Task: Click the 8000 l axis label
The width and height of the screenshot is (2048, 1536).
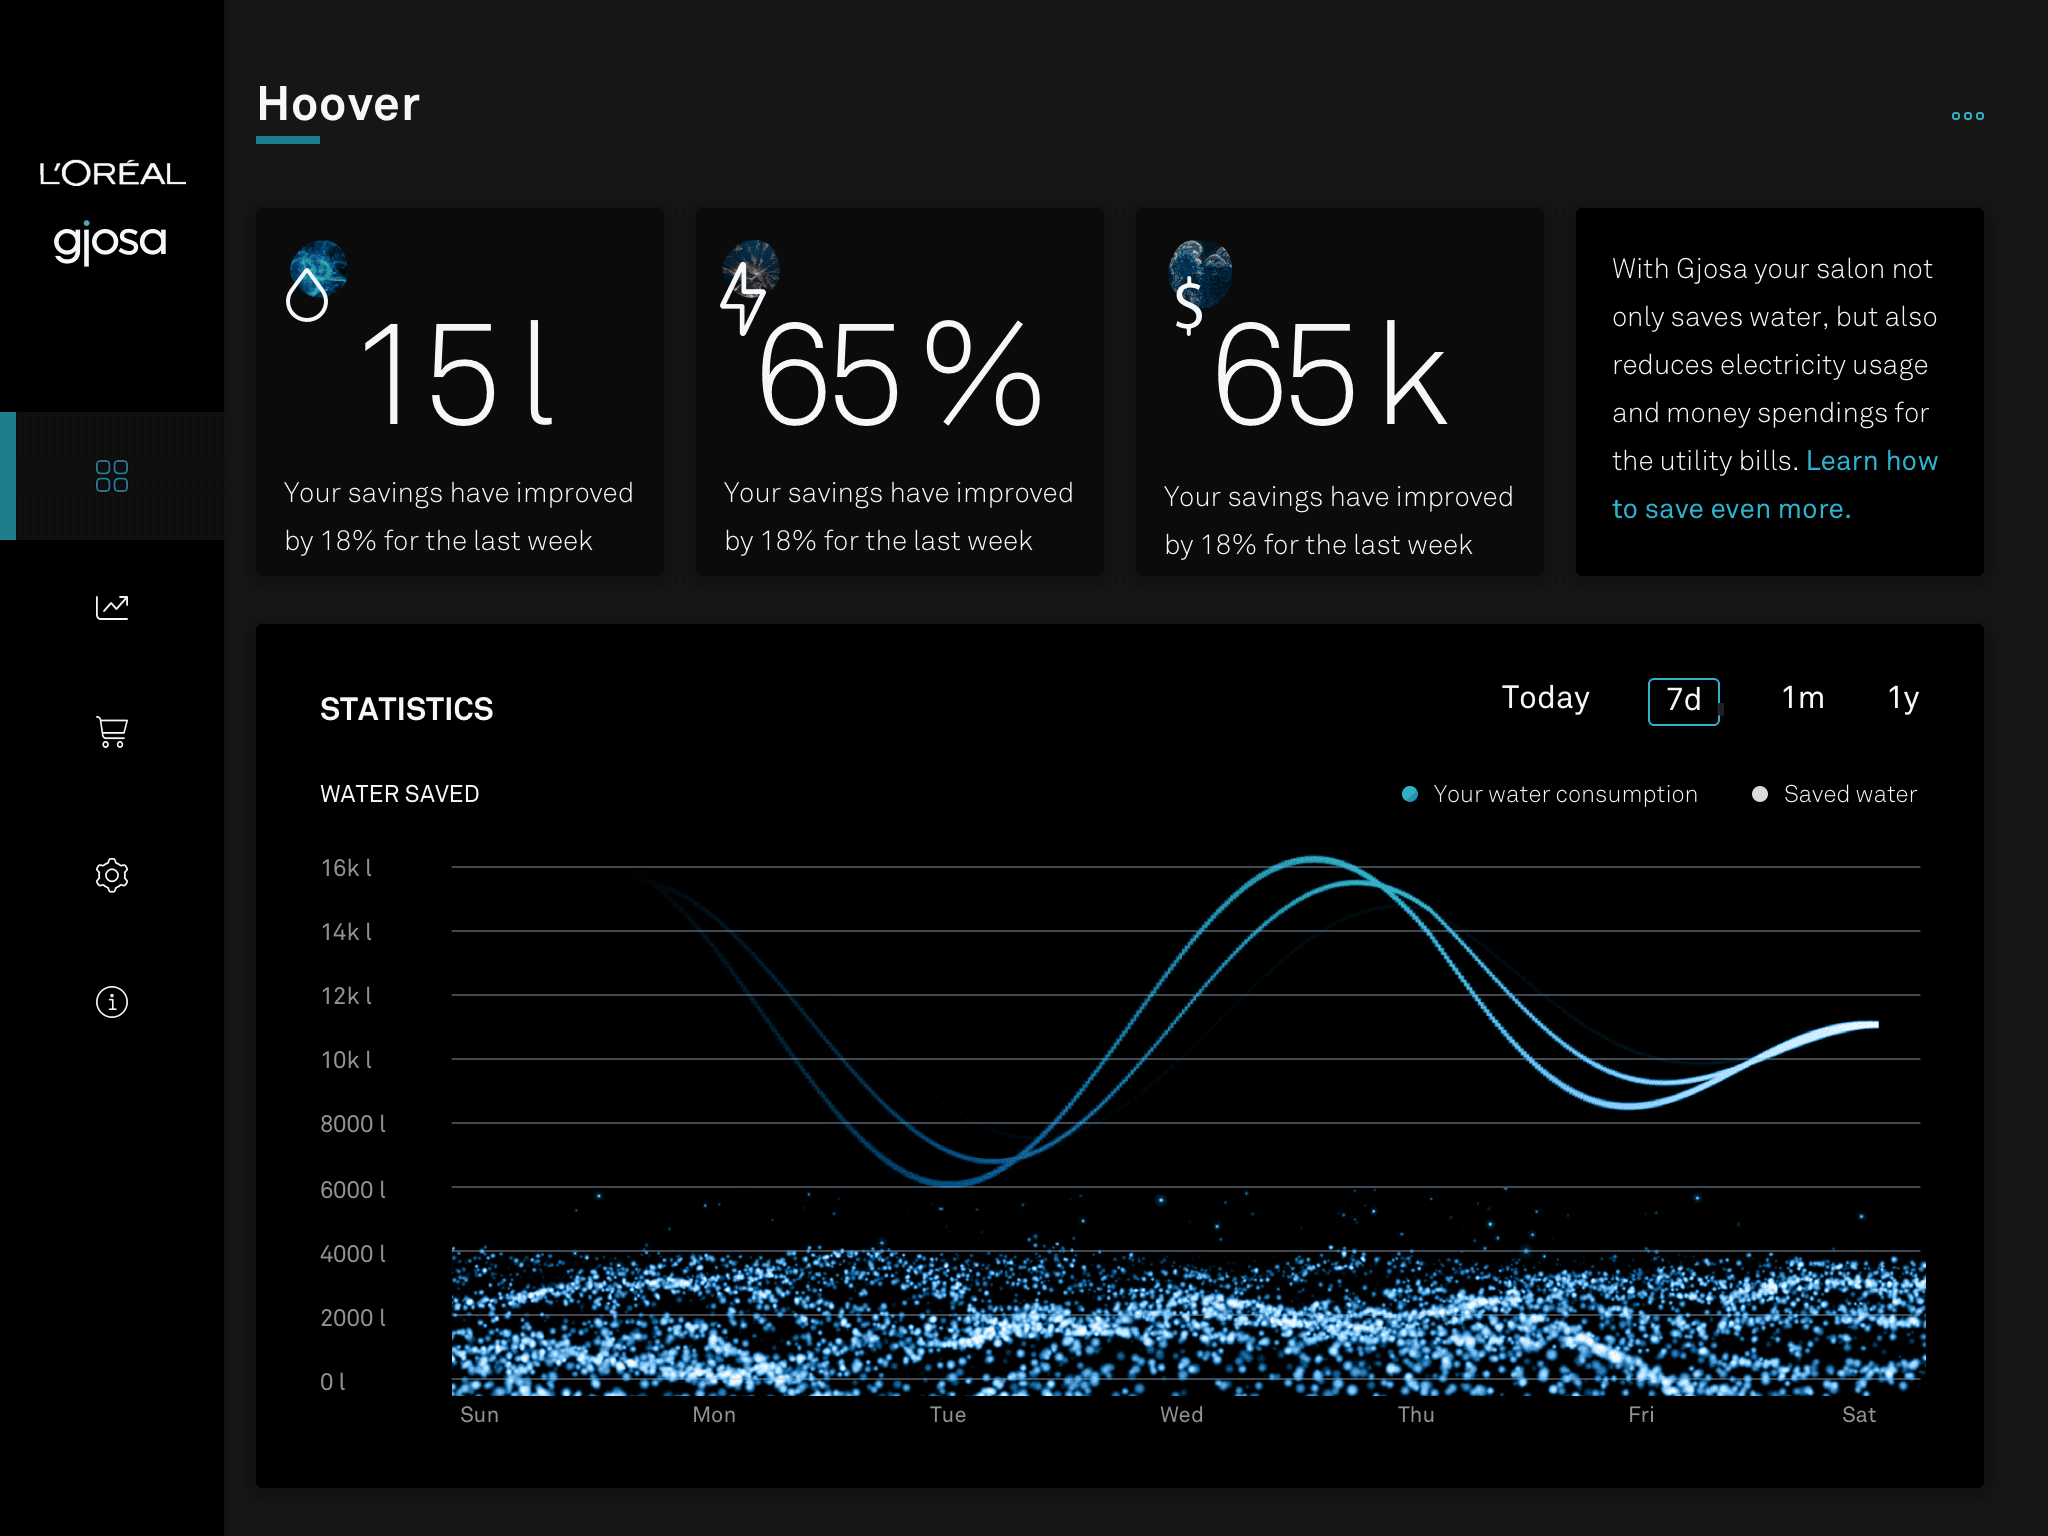Action: [353, 1124]
